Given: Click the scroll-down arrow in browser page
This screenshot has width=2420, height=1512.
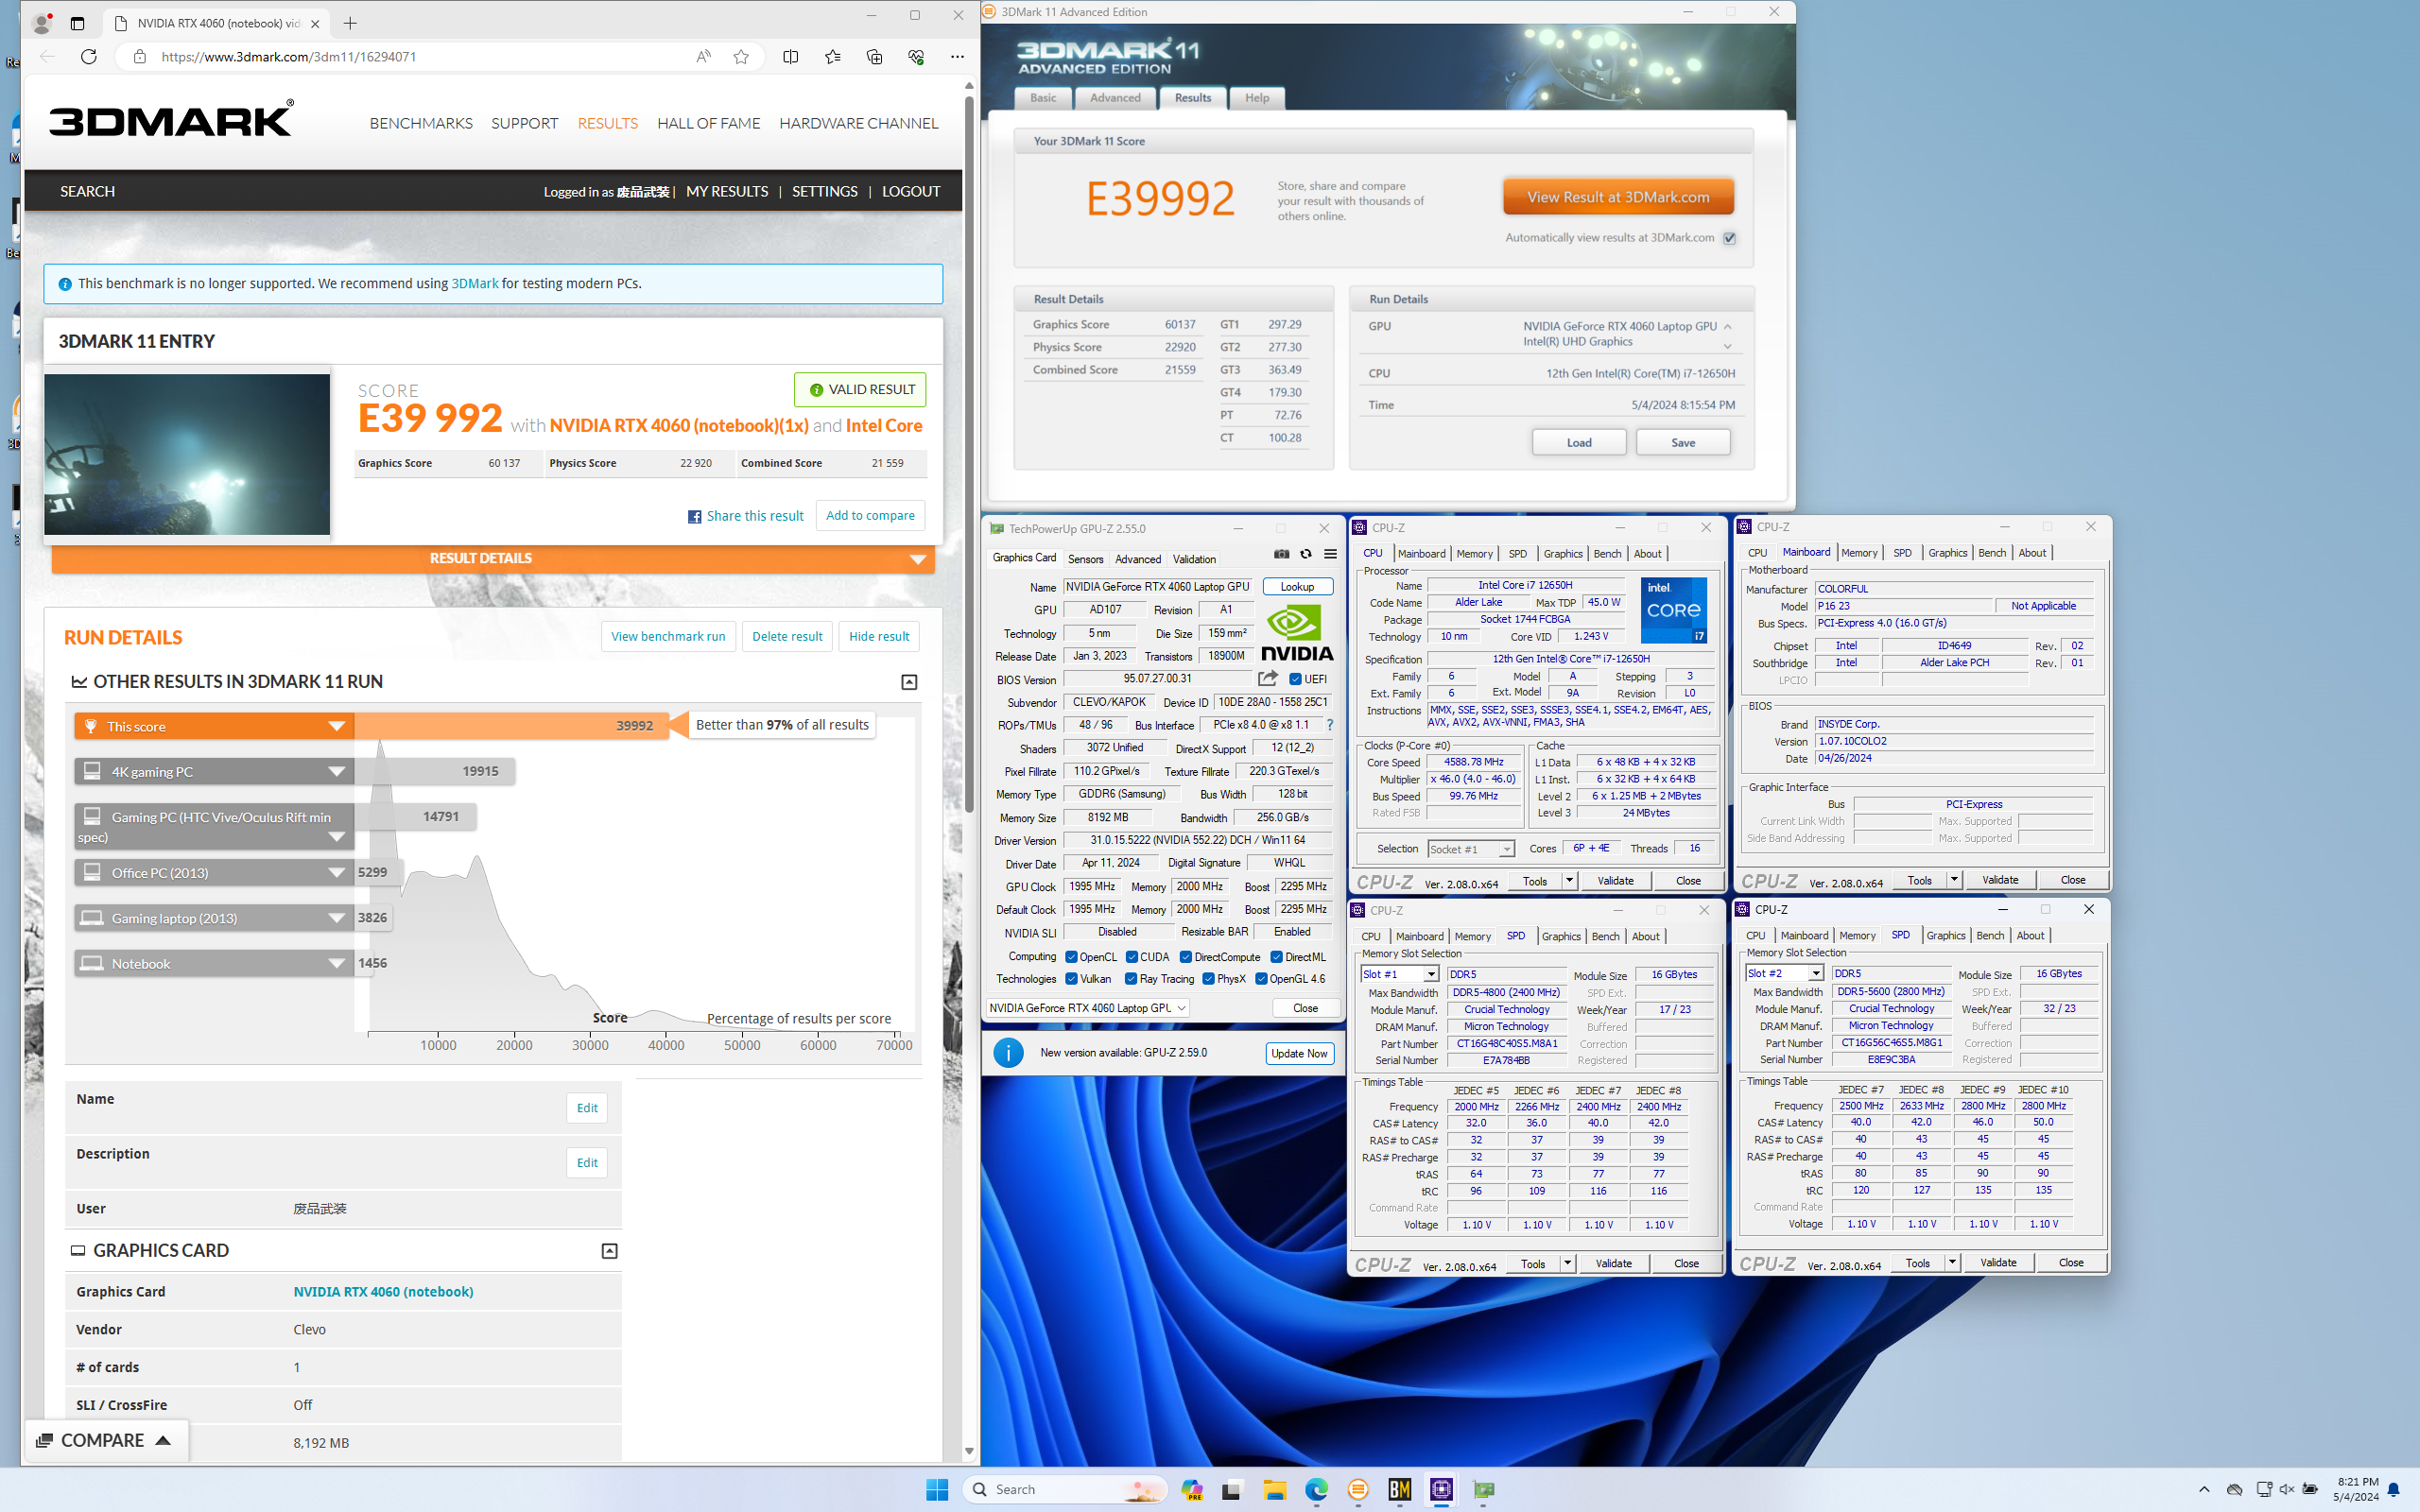Looking at the screenshot, I should tap(968, 1451).
